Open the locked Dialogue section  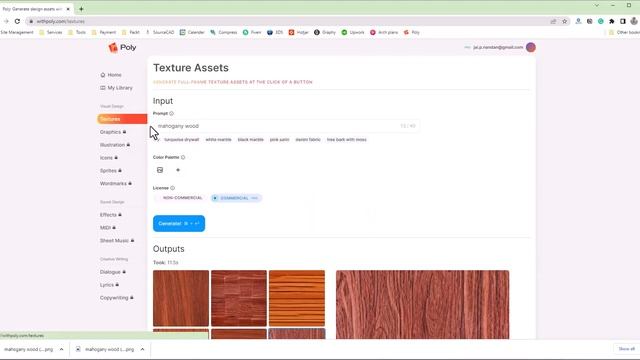click(x=113, y=272)
